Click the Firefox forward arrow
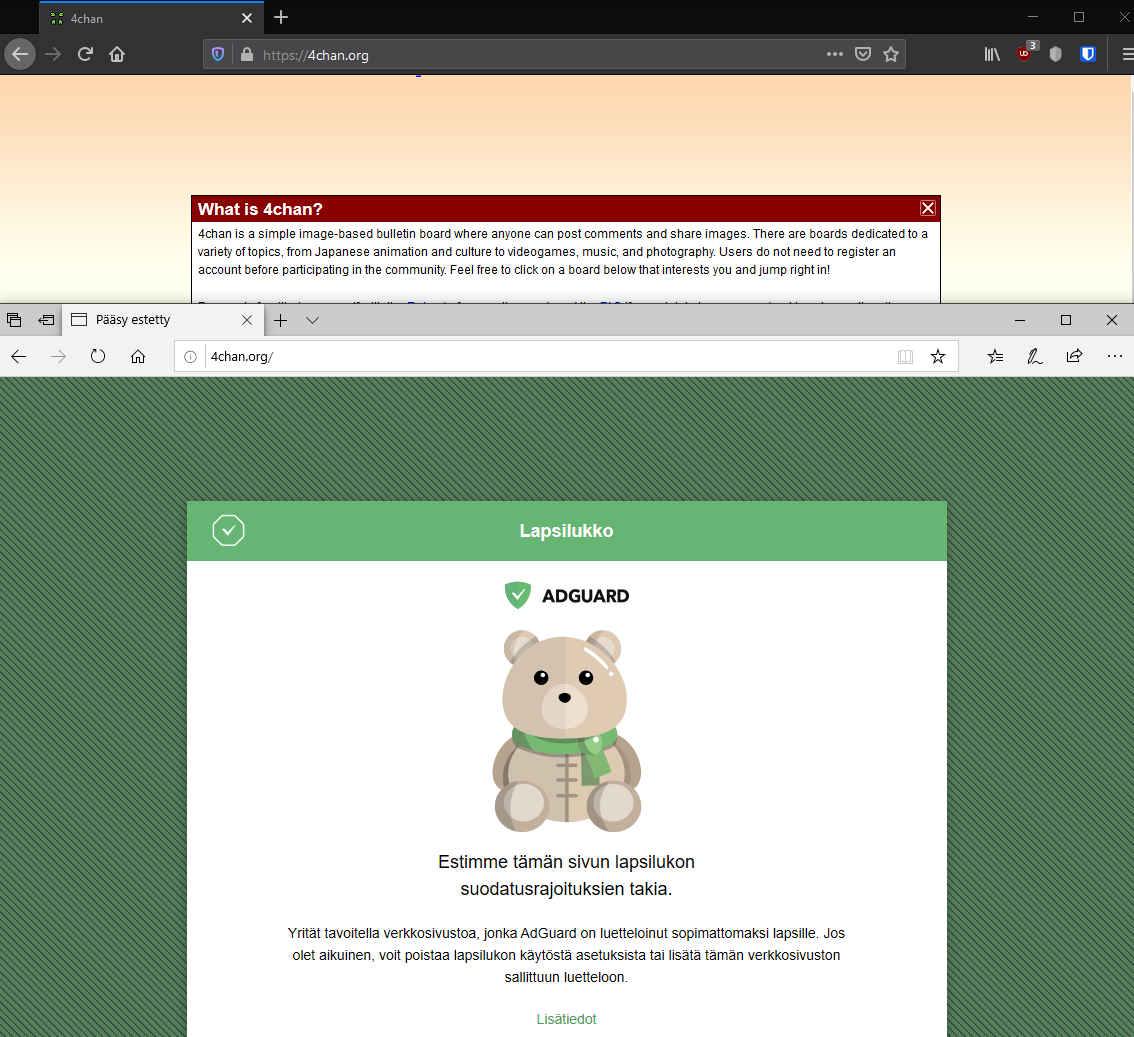This screenshot has height=1037, width=1134. [54, 54]
